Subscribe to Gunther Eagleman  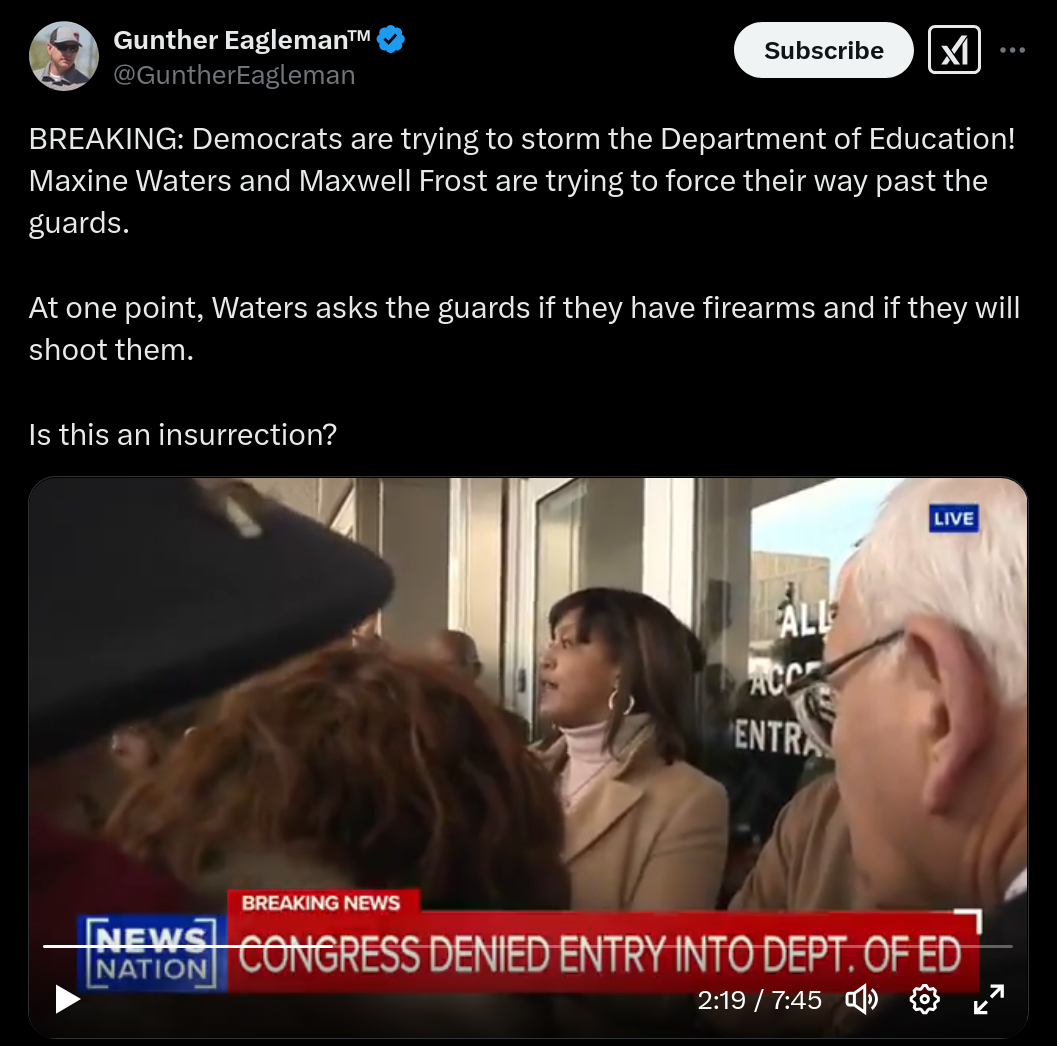(x=823, y=50)
